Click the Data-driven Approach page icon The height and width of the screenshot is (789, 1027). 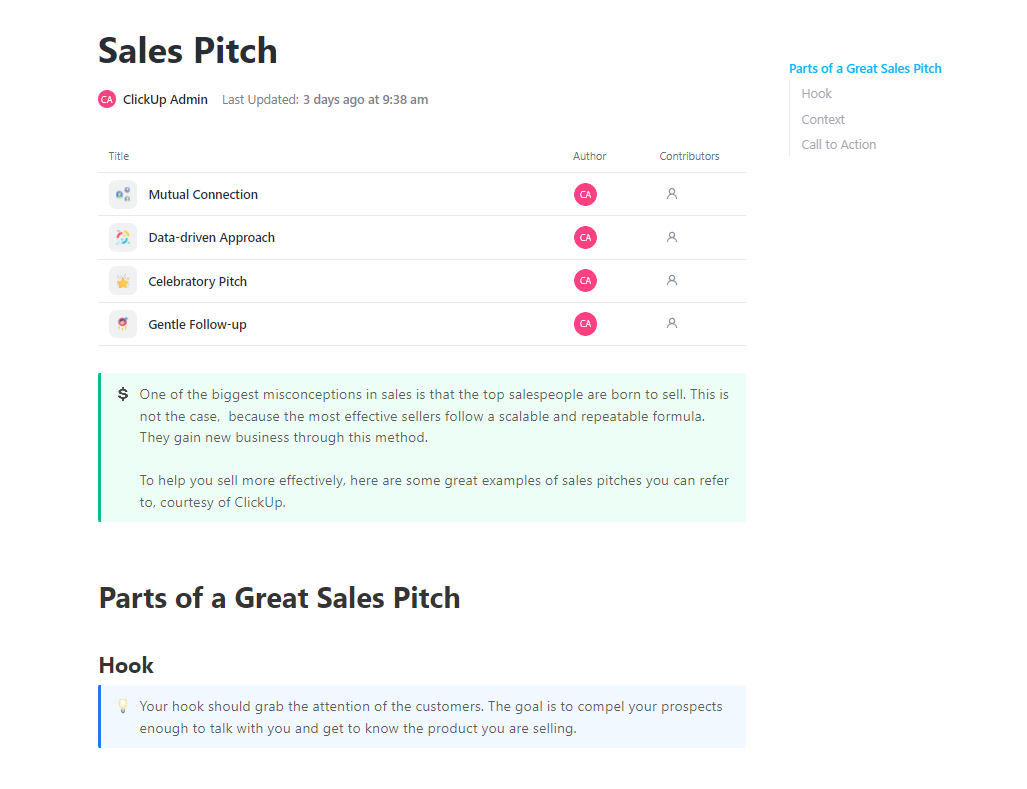(x=122, y=237)
